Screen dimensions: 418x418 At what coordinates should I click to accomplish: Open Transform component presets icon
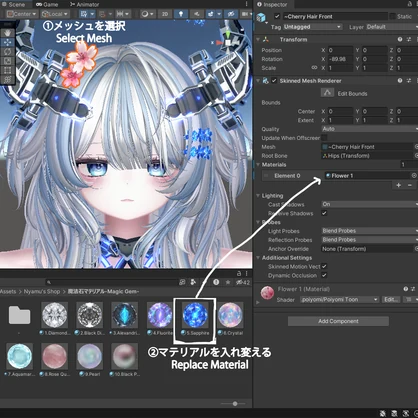point(409,39)
